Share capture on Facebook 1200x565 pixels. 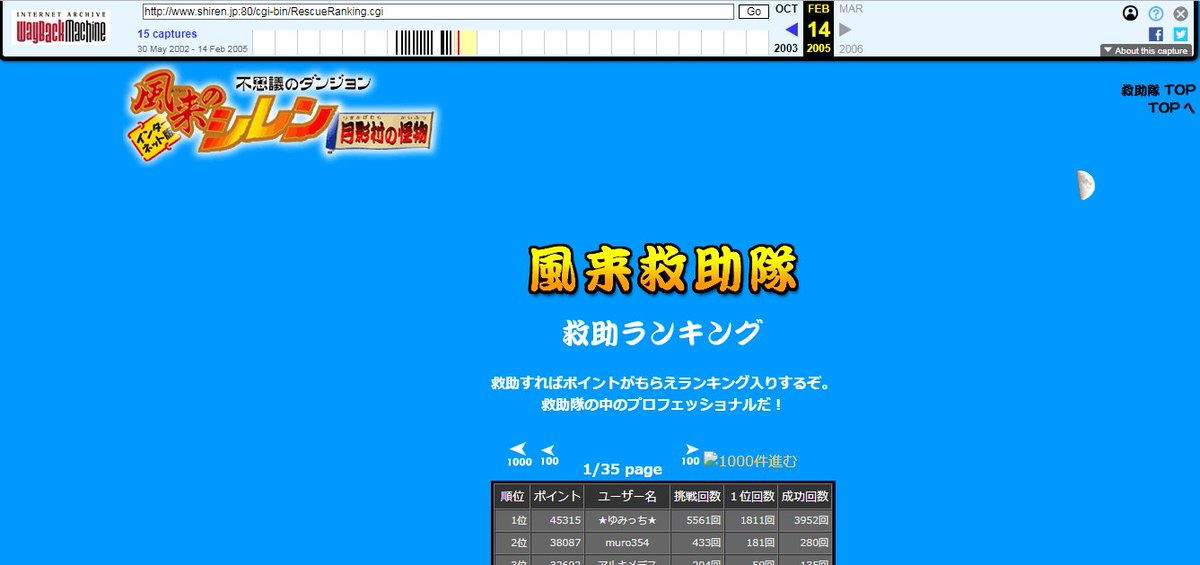[x=1156, y=34]
